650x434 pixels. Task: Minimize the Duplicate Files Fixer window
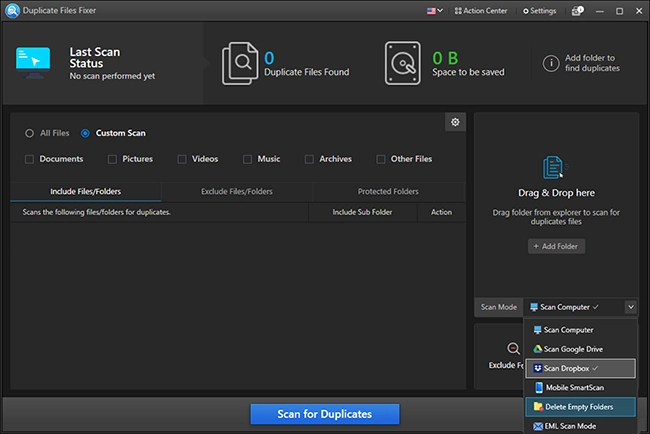pyautogui.click(x=599, y=11)
